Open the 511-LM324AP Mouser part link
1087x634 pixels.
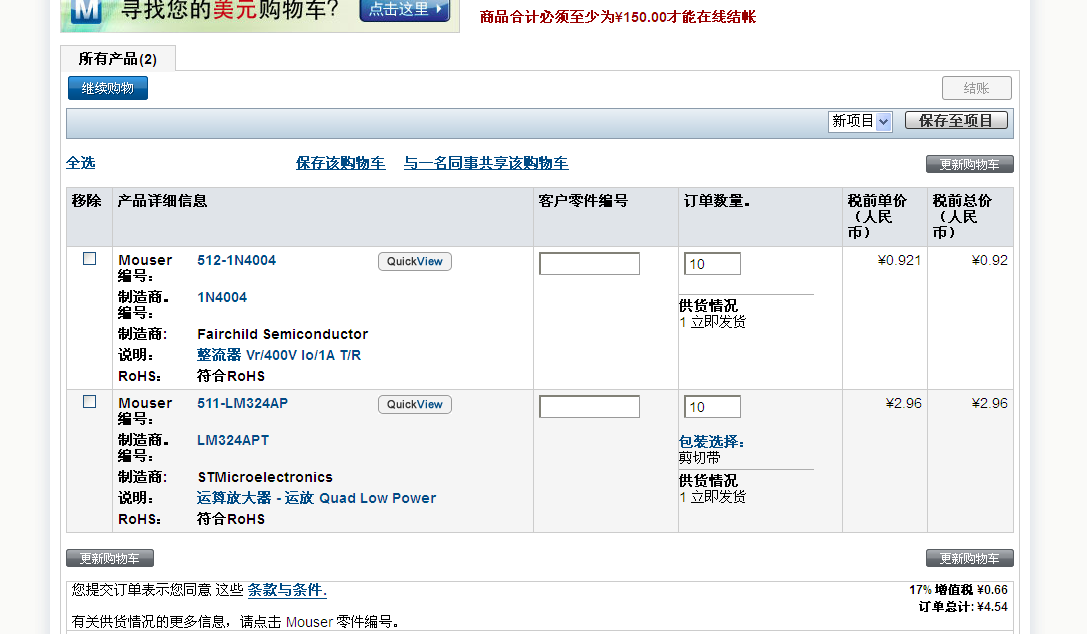[243, 403]
